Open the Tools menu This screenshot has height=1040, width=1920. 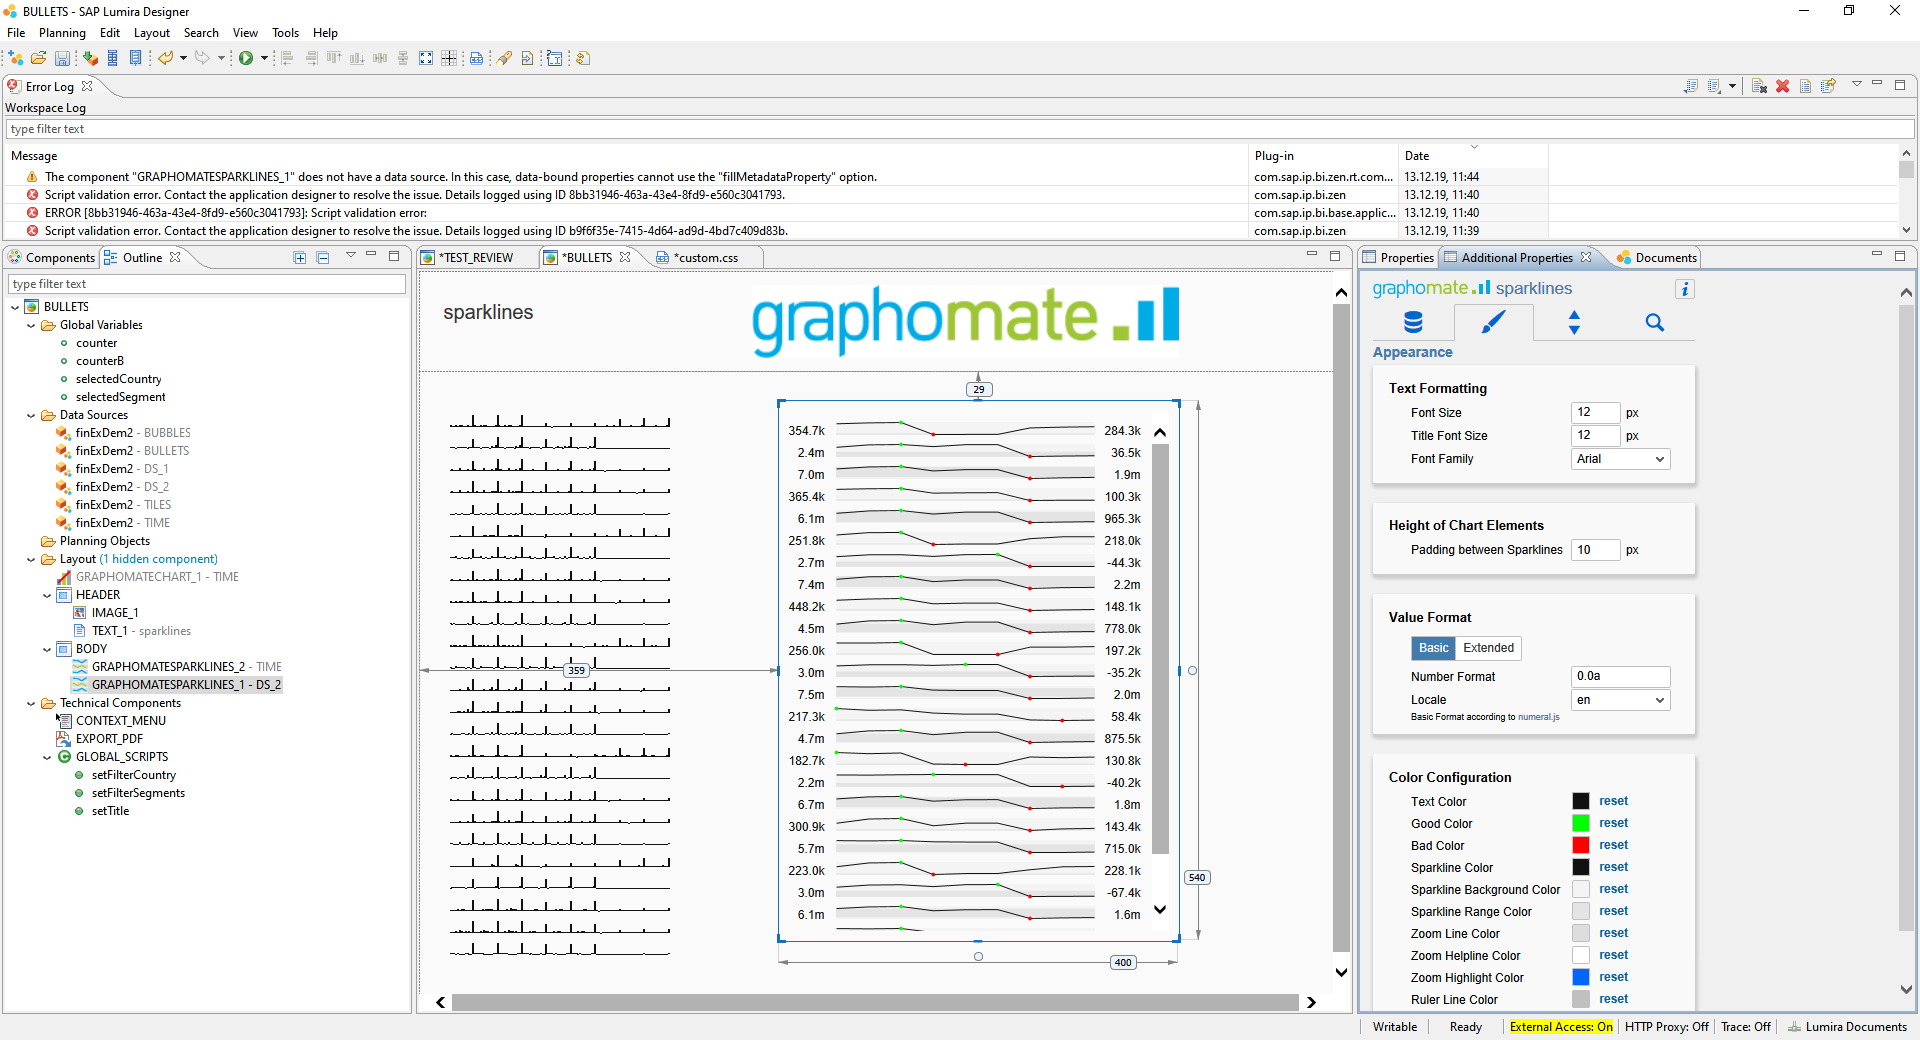click(x=285, y=33)
